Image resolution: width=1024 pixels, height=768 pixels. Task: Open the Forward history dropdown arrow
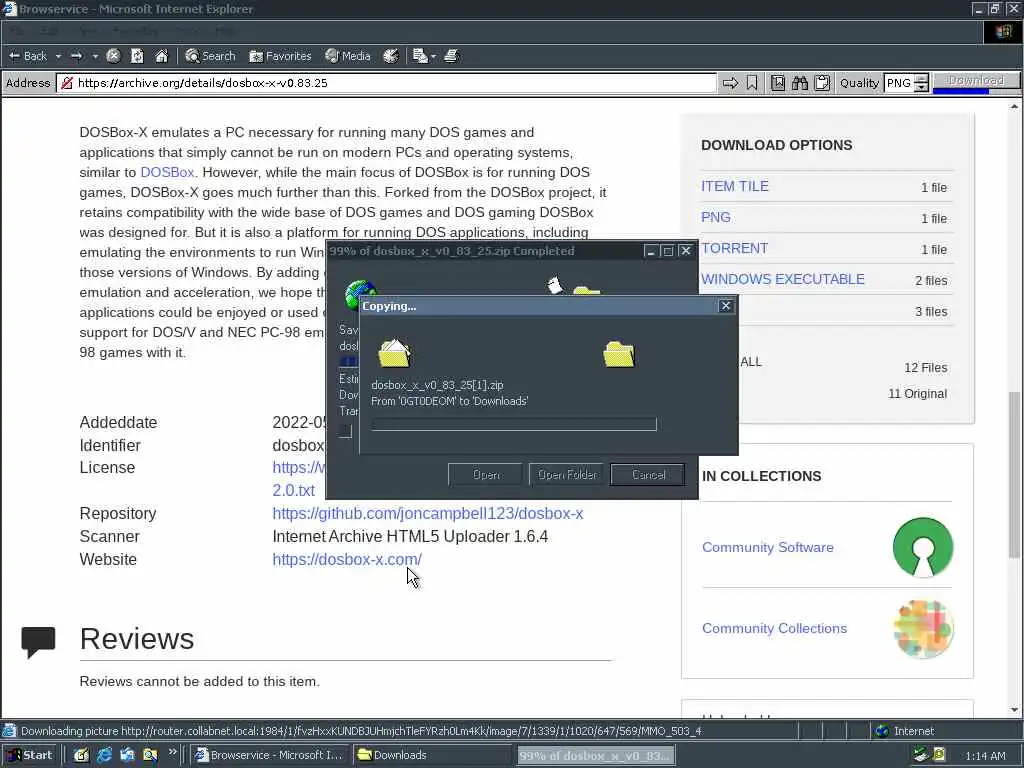click(x=95, y=56)
